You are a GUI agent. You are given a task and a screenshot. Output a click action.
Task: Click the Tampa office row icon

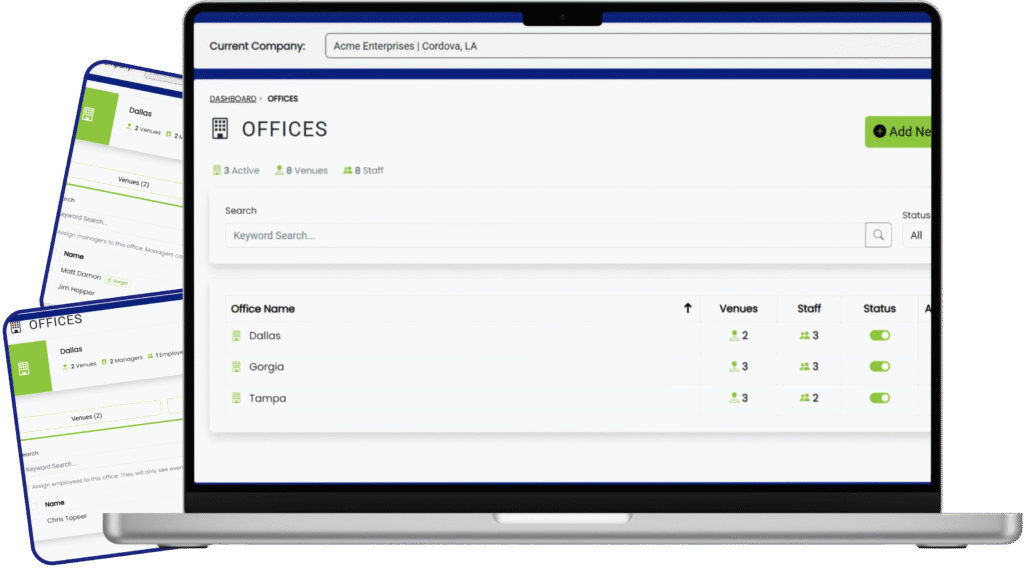tap(236, 398)
